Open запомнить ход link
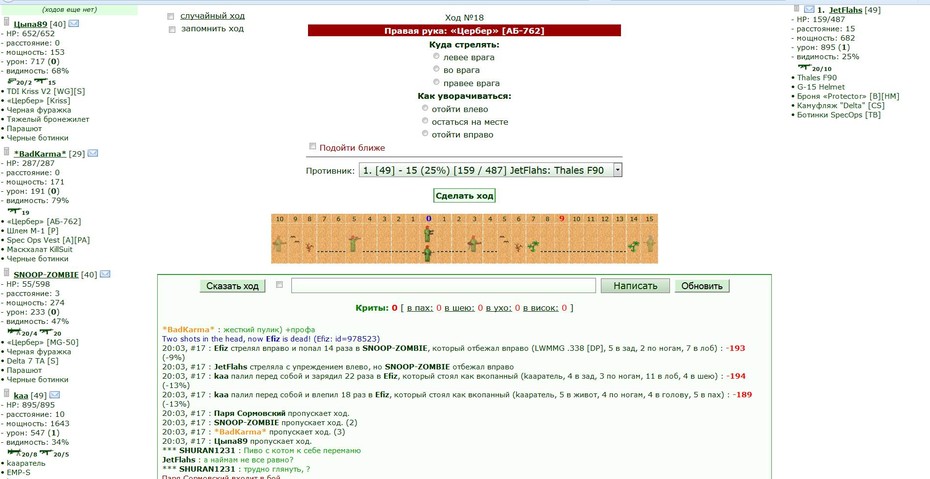Image resolution: width=930 pixels, height=479 pixels. (x=212, y=28)
